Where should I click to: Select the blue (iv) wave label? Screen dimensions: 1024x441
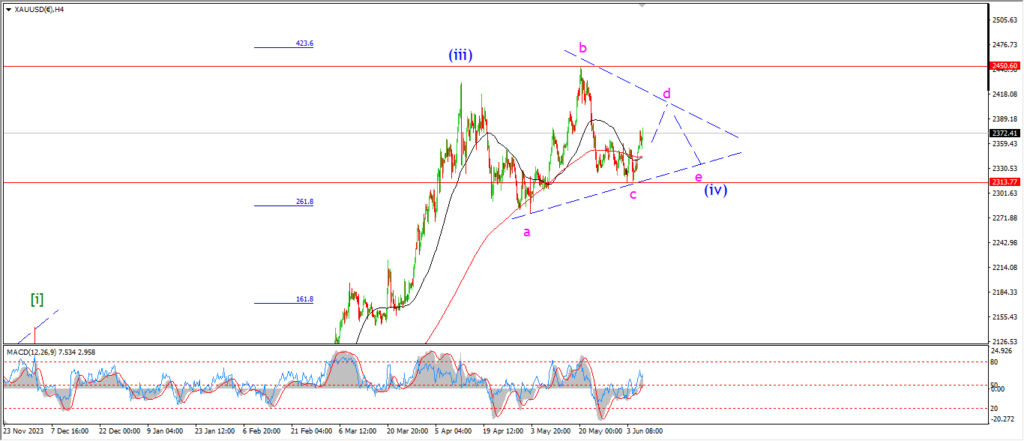(714, 188)
